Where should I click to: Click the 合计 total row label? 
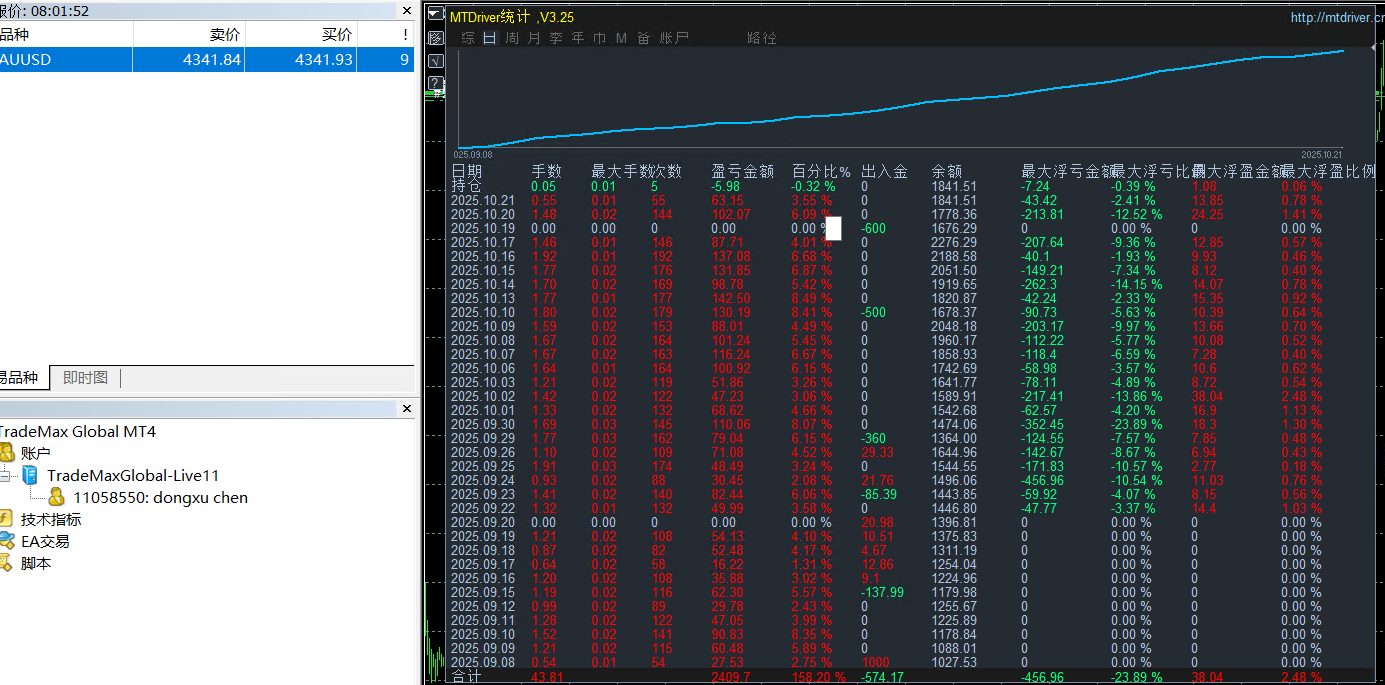(x=466, y=676)
